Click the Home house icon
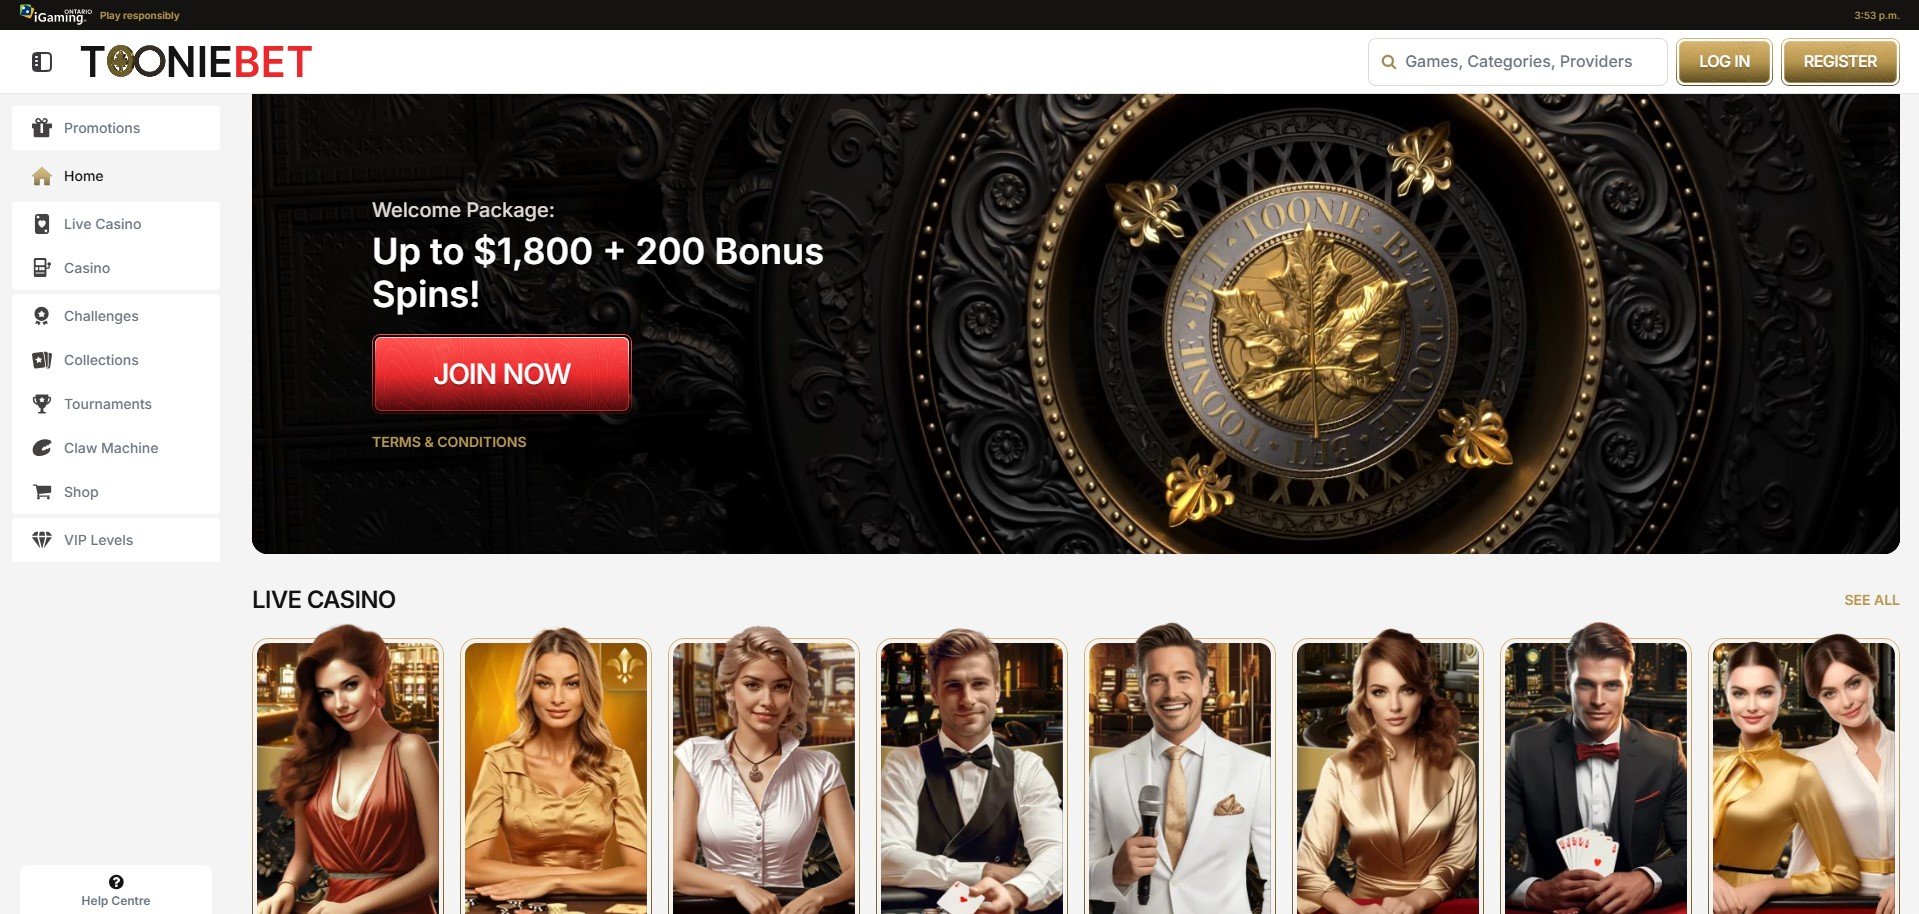Viewport: 1919px width, 914px height. [x=42, y=176]
